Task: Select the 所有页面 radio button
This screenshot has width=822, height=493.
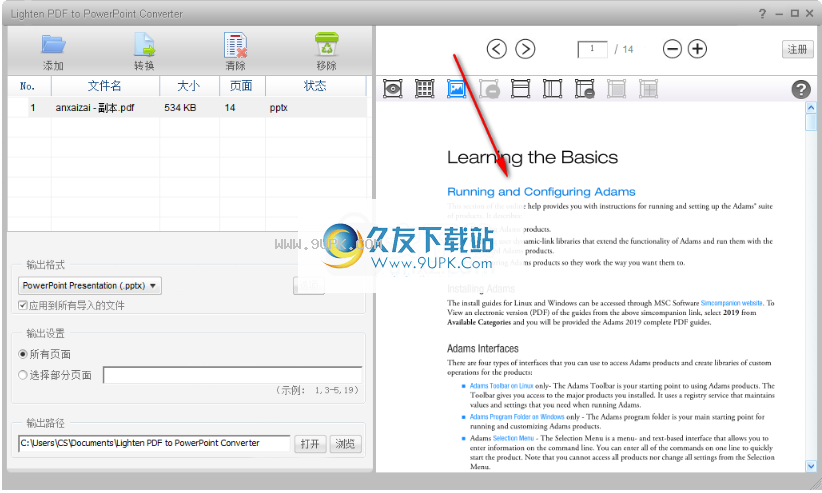Action: click(23, 354)
